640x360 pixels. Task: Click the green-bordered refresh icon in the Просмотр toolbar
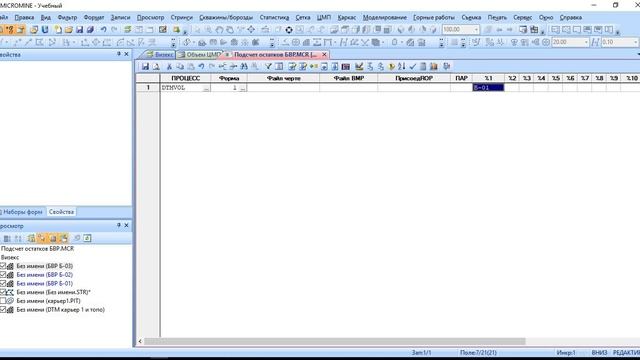[87, 238]
